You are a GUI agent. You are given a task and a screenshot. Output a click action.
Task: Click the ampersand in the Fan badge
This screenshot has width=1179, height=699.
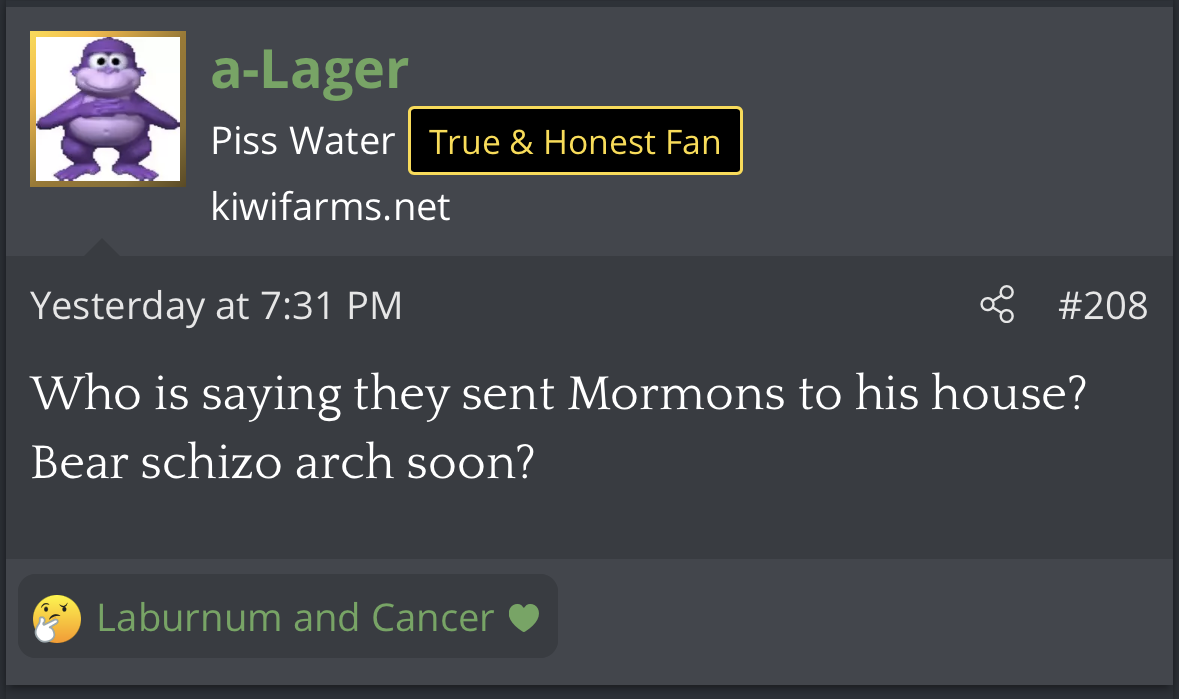[x=521, y=142]
